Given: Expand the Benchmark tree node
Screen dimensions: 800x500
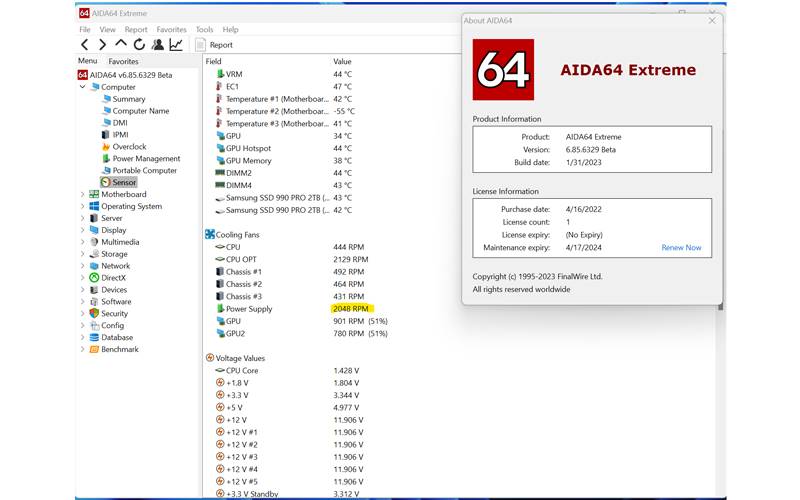Looking at the screenshot, I should pyautogui.click(x=83, y=349).
